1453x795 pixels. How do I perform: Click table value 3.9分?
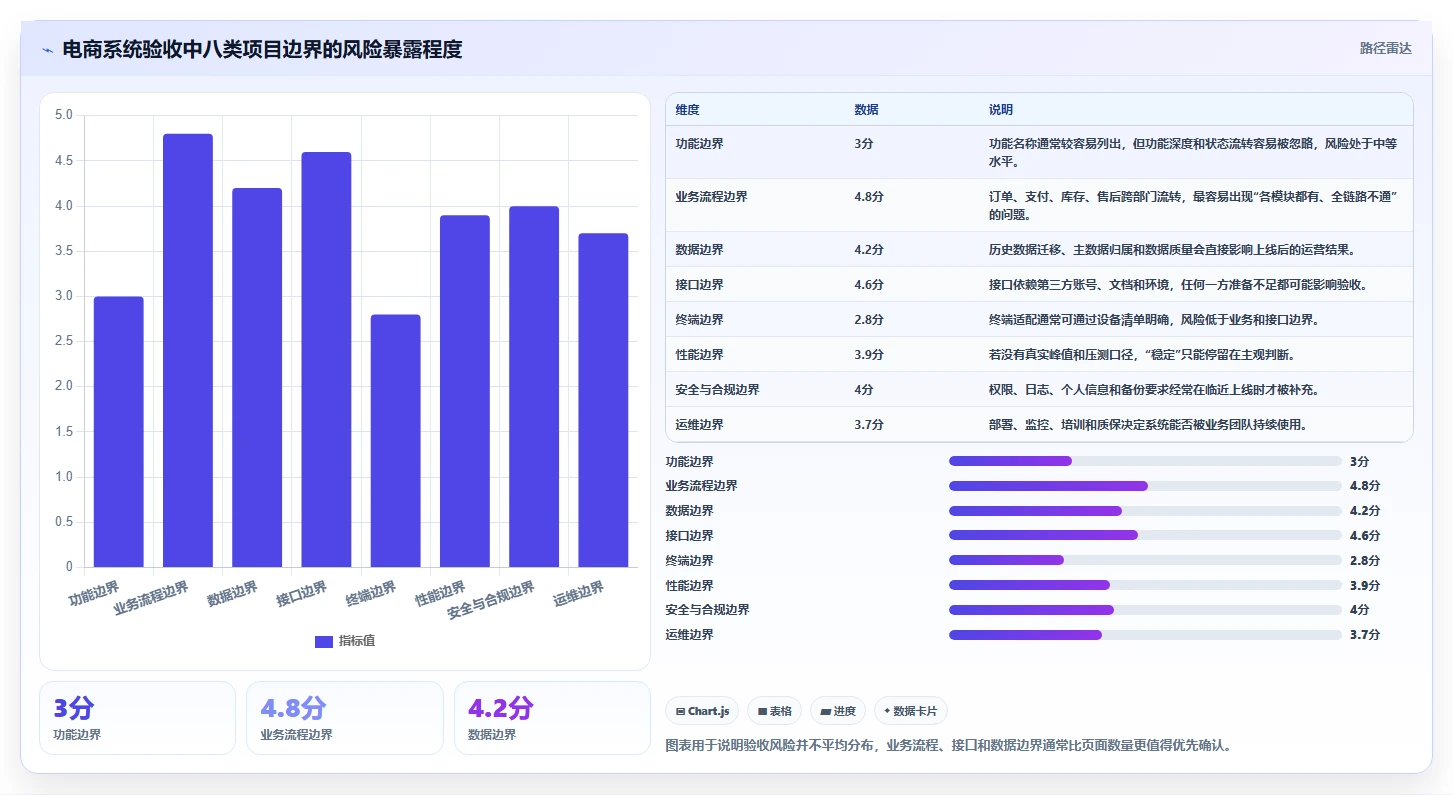pos(869,355)
